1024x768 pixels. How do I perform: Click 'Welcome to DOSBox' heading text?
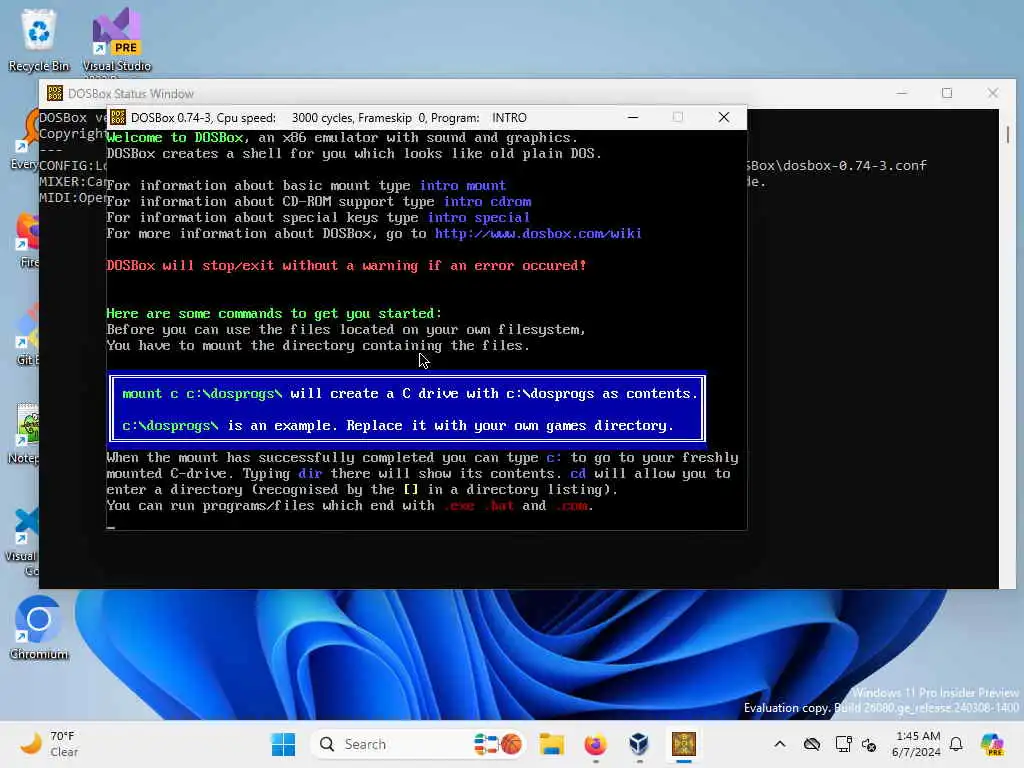(x=175, y=138)
